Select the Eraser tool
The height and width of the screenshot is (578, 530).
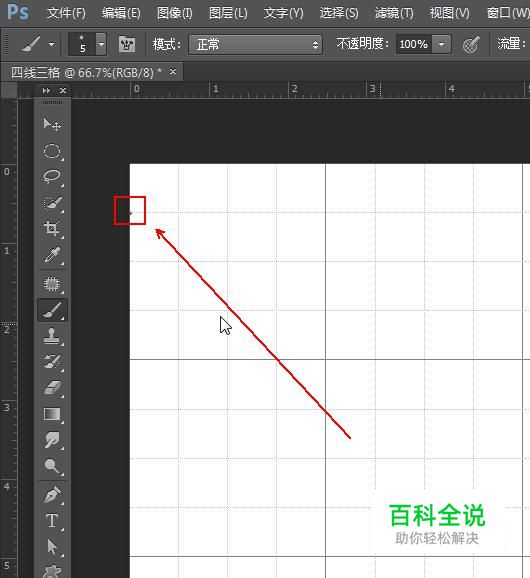(x=52, y=388)
